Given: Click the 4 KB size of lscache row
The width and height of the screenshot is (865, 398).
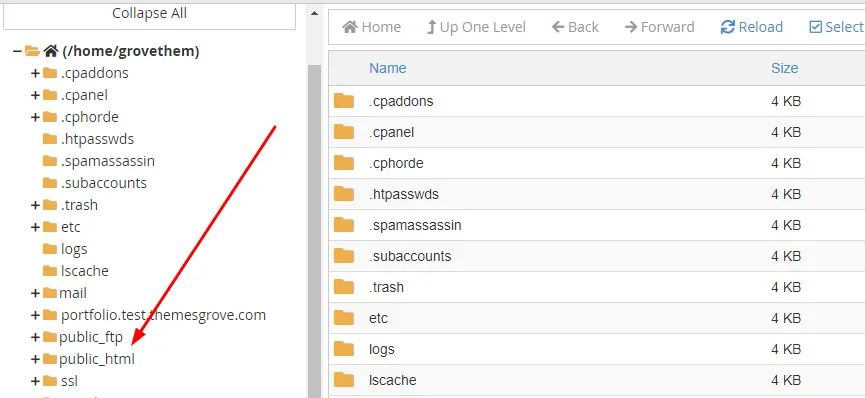Looking at the screenshot, I should 786,380.
